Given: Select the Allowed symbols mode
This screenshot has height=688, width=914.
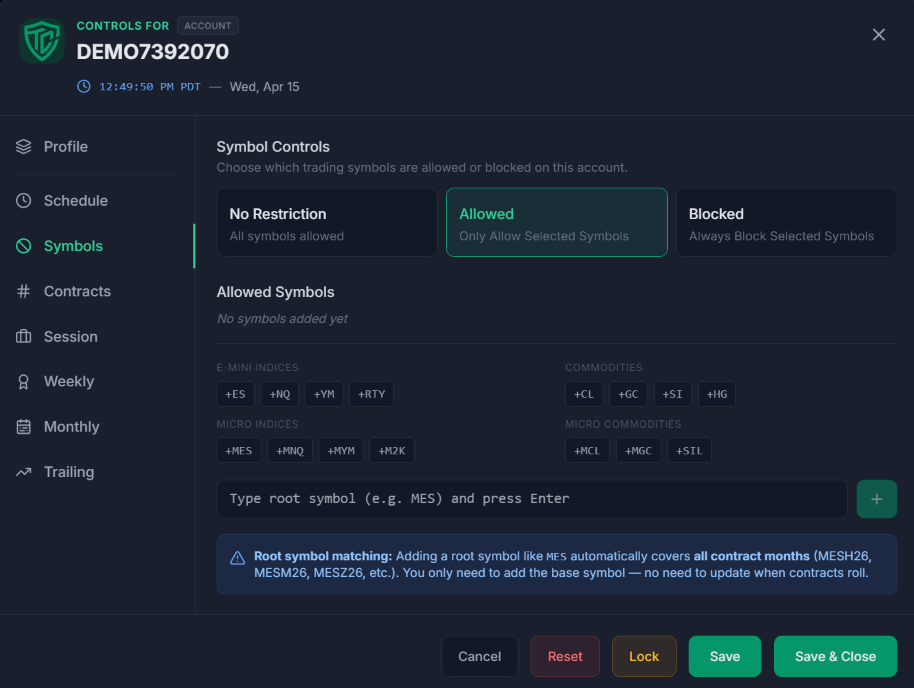Looking at the screenshot, I should click(556, 222).
